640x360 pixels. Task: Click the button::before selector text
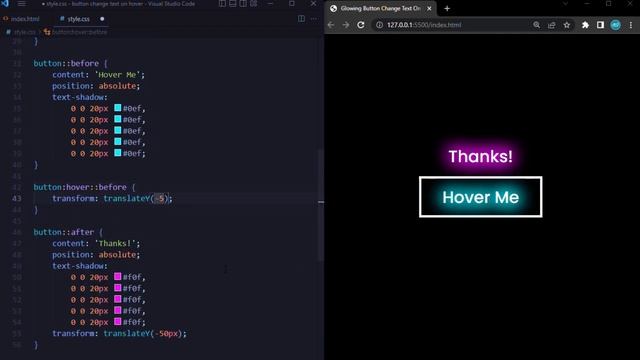click(66, 63)
